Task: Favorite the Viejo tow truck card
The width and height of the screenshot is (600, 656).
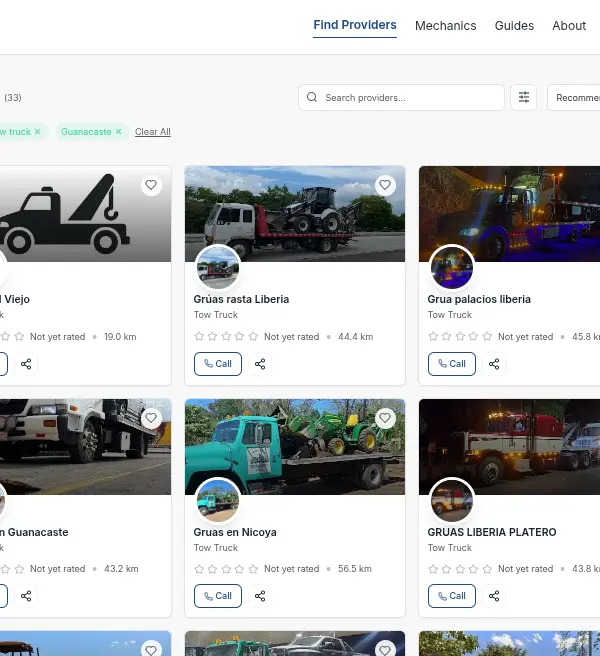Action: click(x=151, y=185)
